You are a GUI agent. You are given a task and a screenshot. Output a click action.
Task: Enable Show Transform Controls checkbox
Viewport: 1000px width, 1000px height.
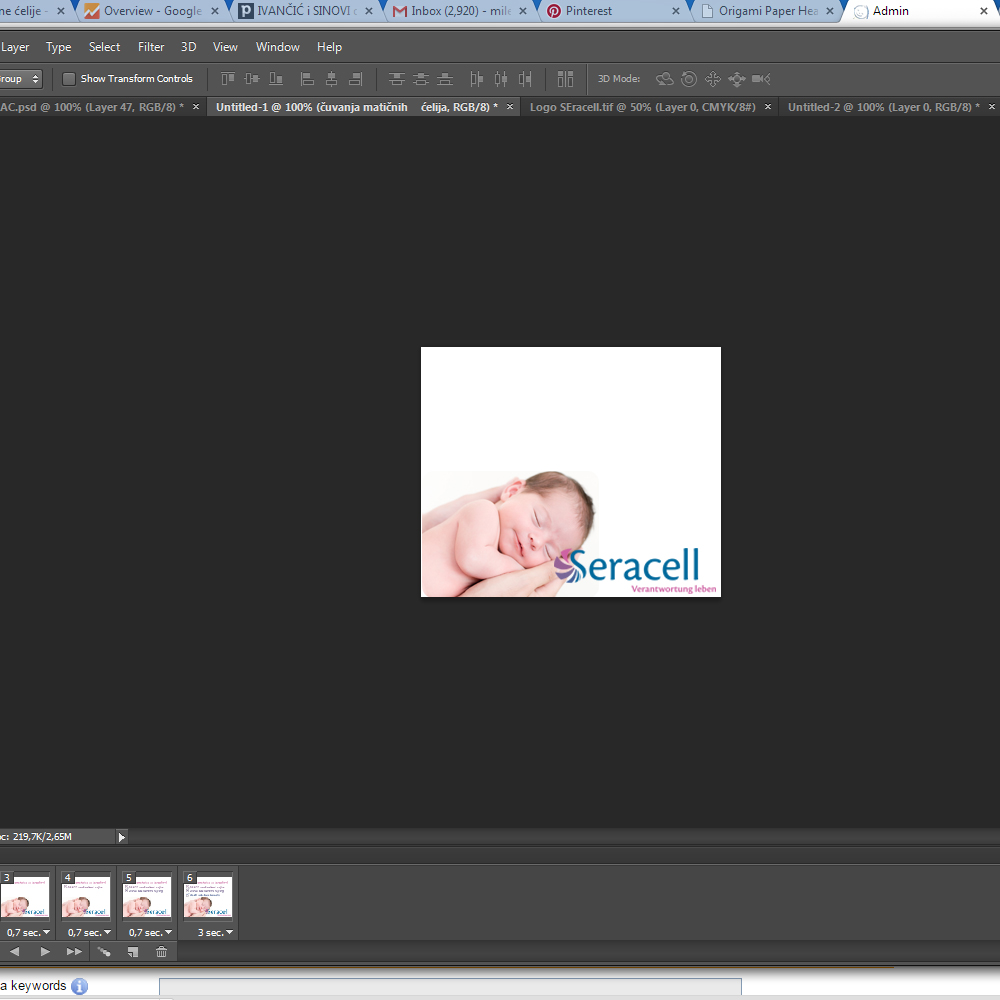[69, 79]
